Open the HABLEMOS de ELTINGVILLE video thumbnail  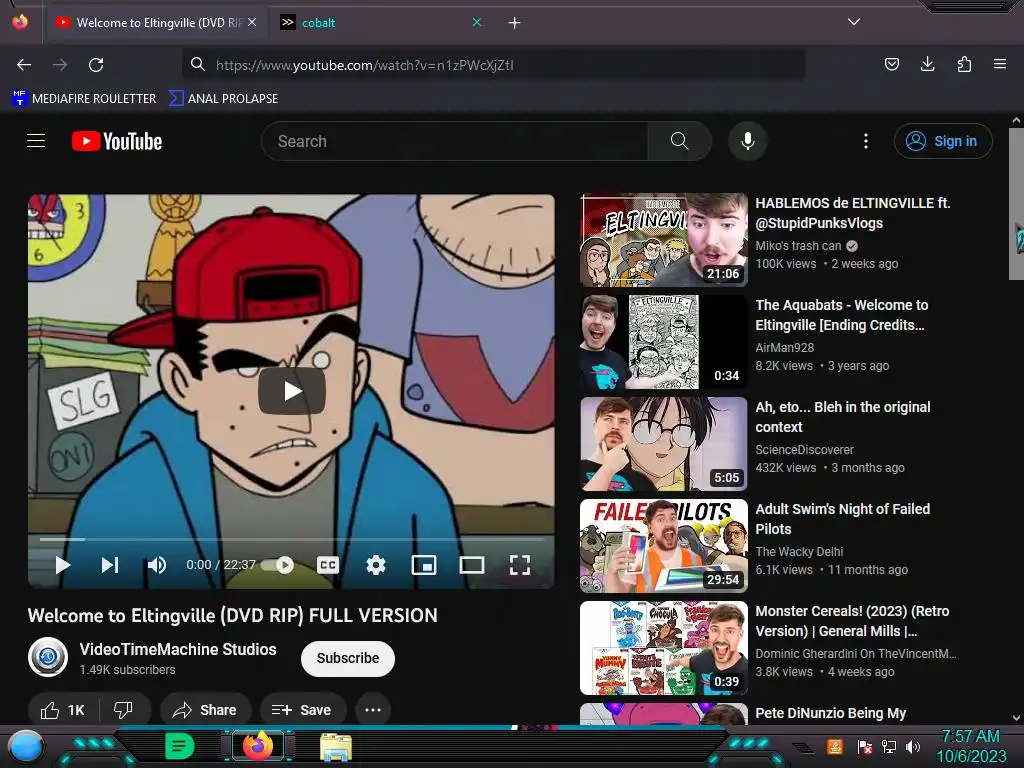pyautogui.click(x=664, y=240)
